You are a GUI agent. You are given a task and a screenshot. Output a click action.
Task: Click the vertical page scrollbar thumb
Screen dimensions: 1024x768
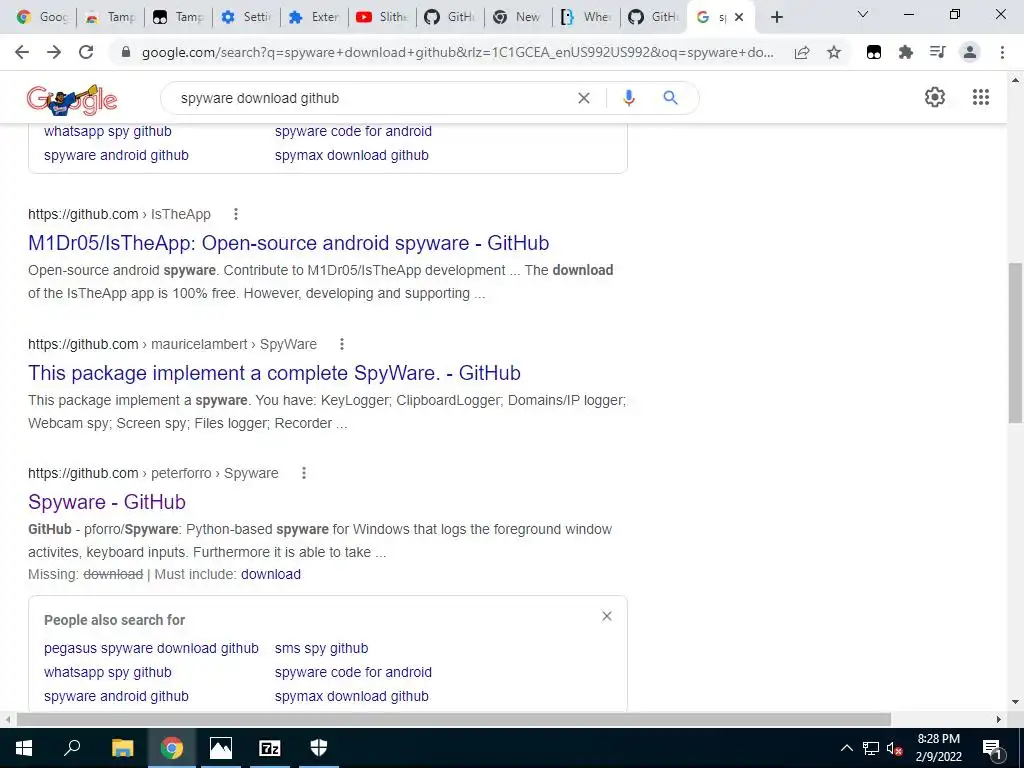pos(1015,342)
